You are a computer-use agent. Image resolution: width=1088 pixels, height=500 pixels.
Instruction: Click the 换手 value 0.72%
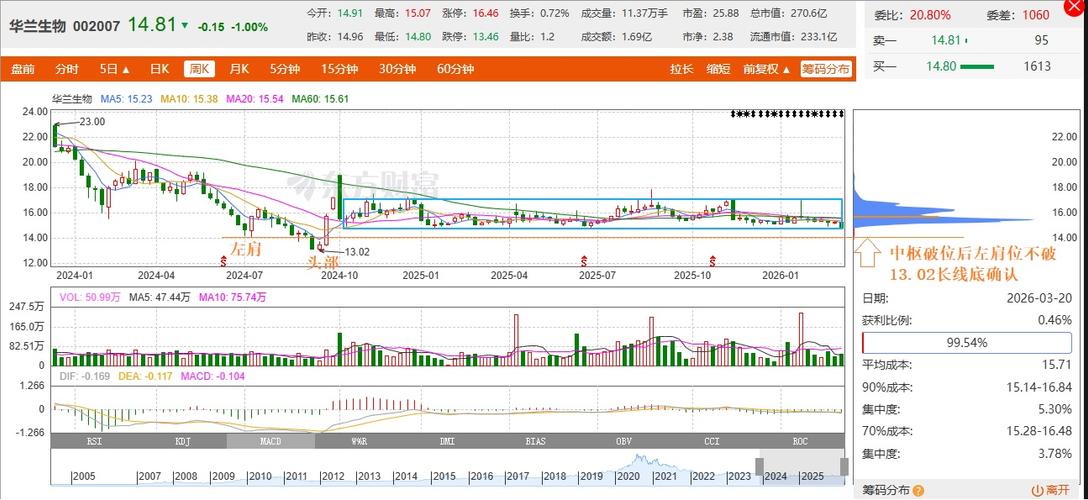[x=554, y=13]
